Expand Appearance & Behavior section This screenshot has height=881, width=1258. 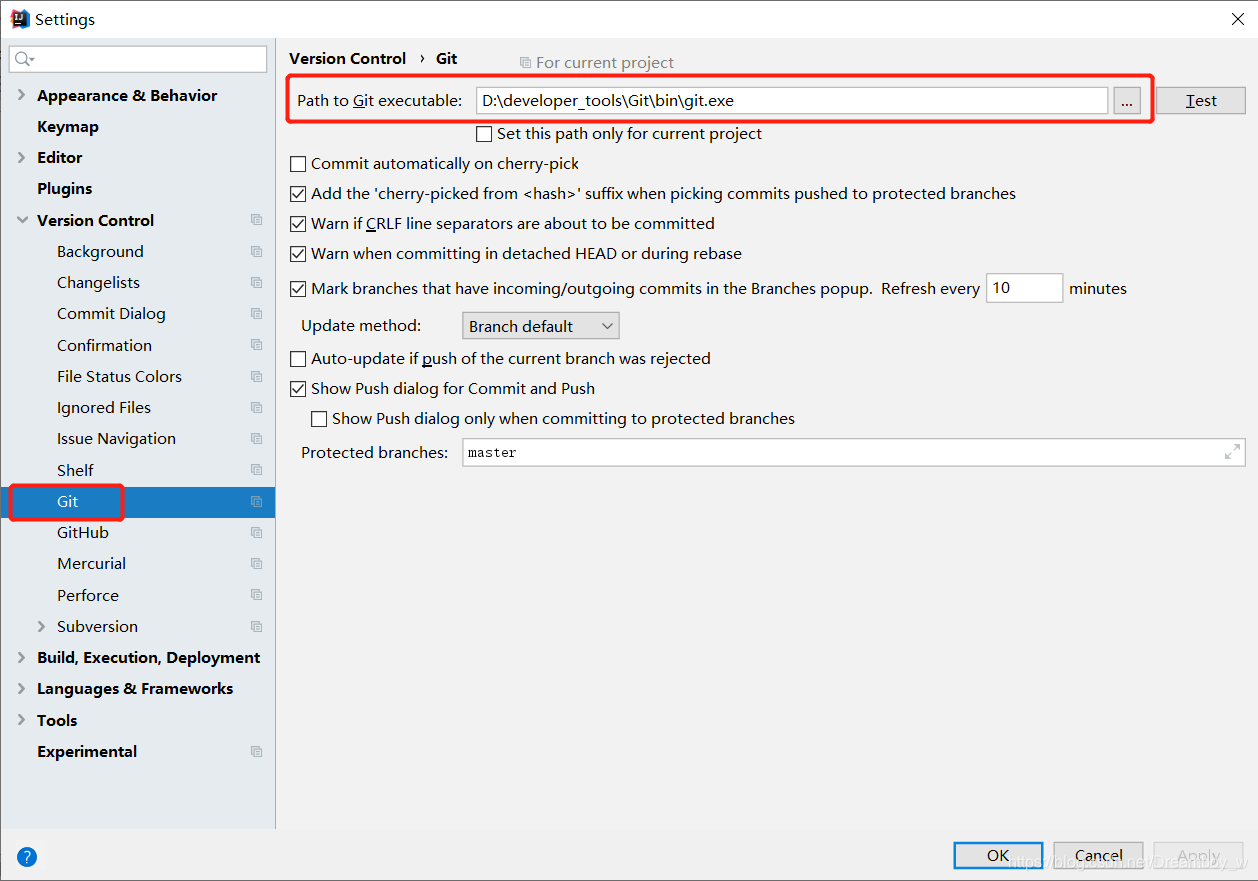tap(22, 95)
